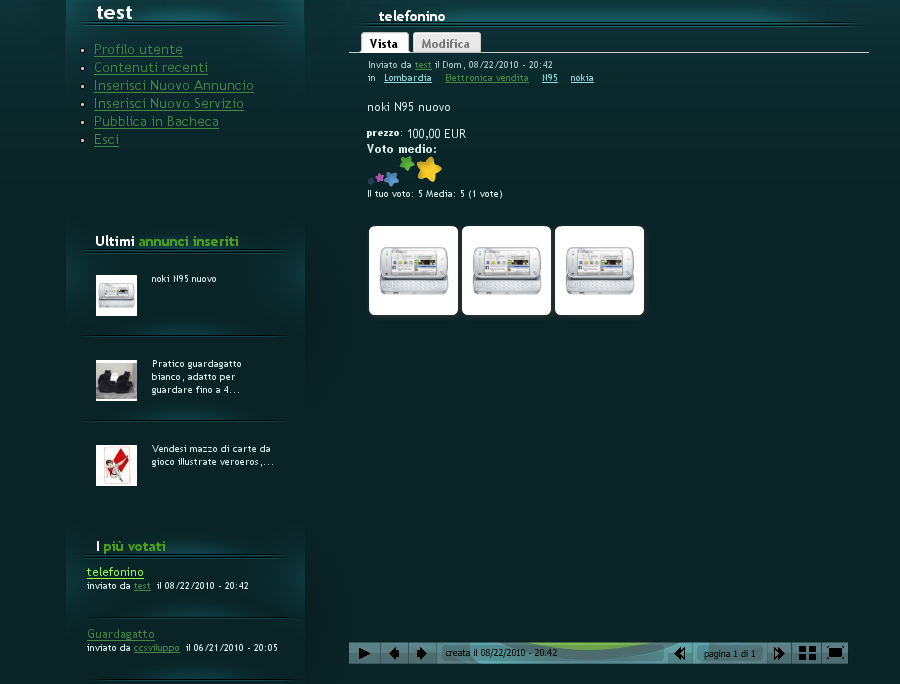
Task: Open the second Nokia phone image in the gallery
Action: 506,270
